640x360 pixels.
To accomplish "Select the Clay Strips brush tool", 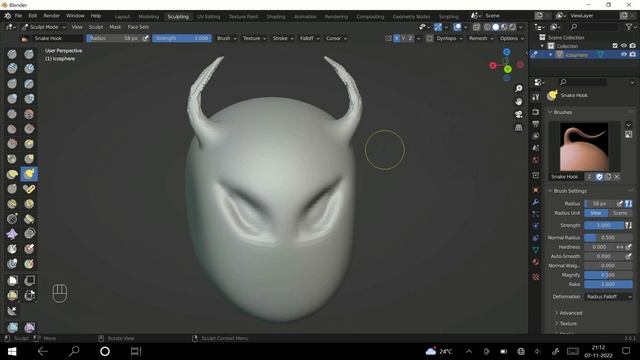I will tap(29, 69).
